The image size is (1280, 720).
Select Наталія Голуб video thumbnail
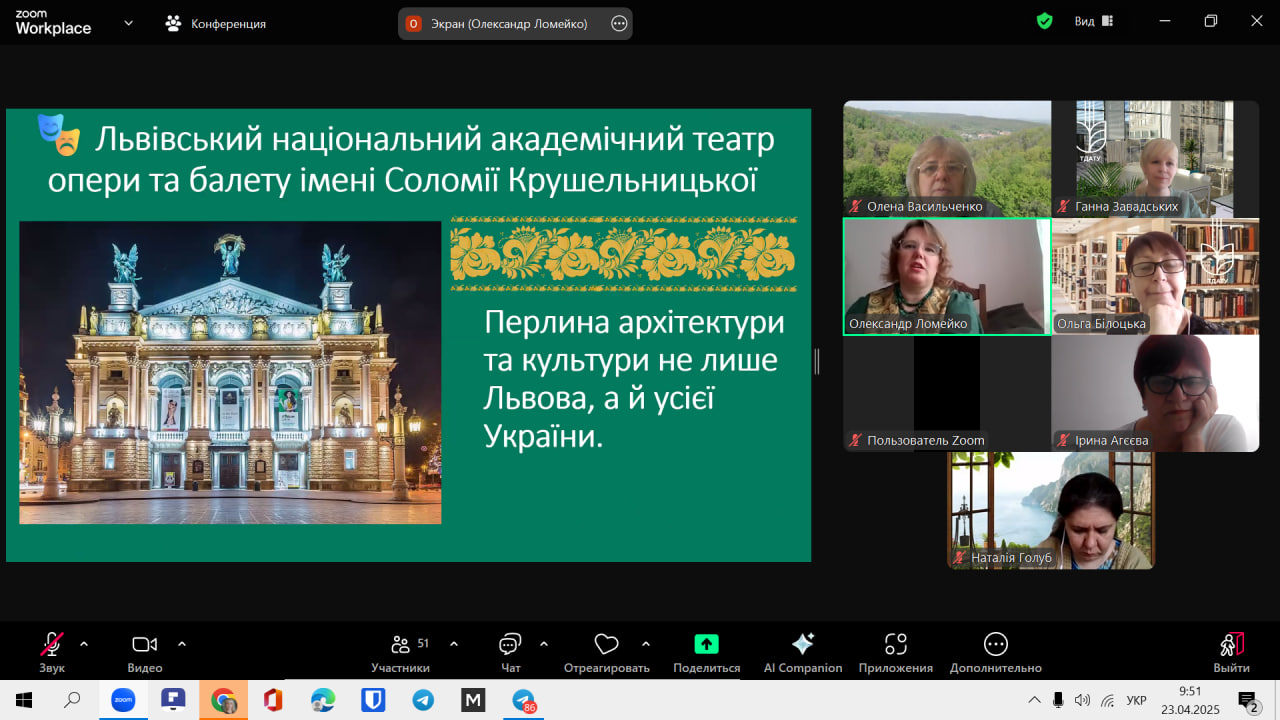click(x=1051, y=510)
